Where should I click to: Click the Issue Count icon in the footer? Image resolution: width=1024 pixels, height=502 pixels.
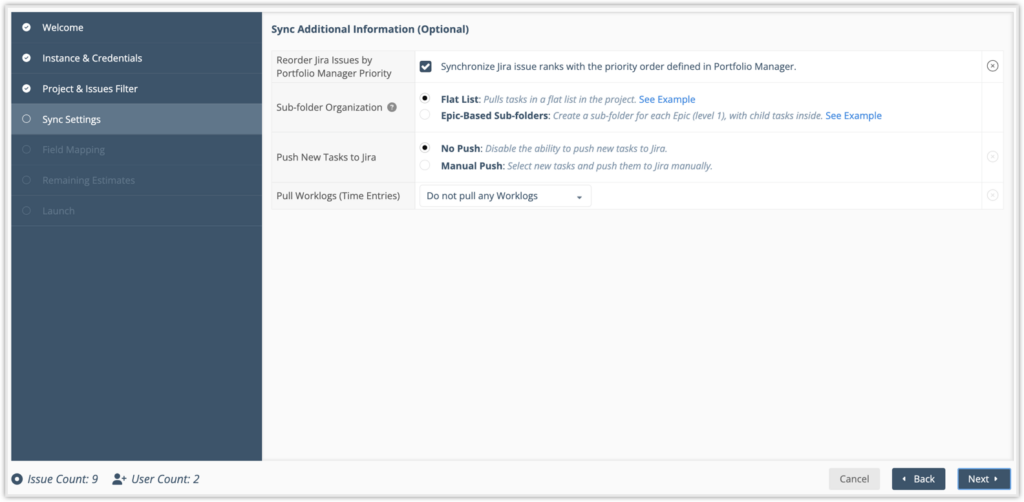(x=17, y=479)
